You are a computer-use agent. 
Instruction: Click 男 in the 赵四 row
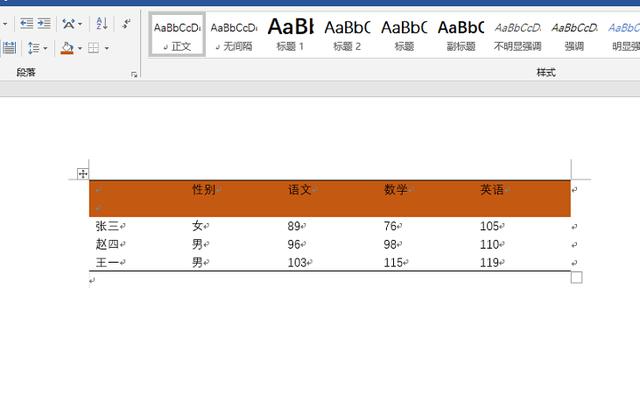(198, 244)
